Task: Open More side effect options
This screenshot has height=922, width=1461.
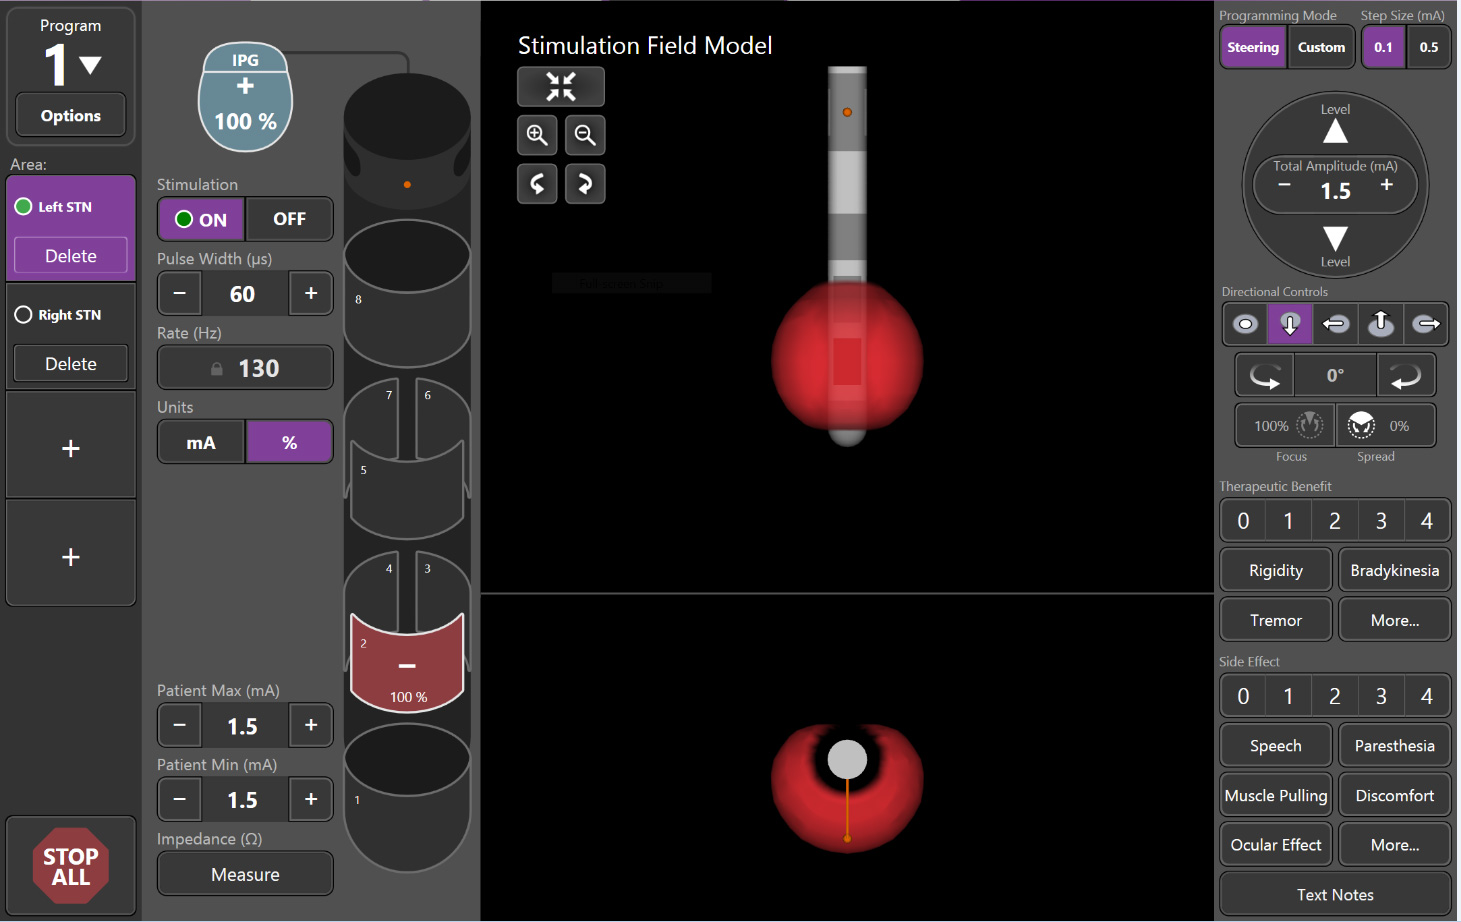Action: pos(1394,845)
